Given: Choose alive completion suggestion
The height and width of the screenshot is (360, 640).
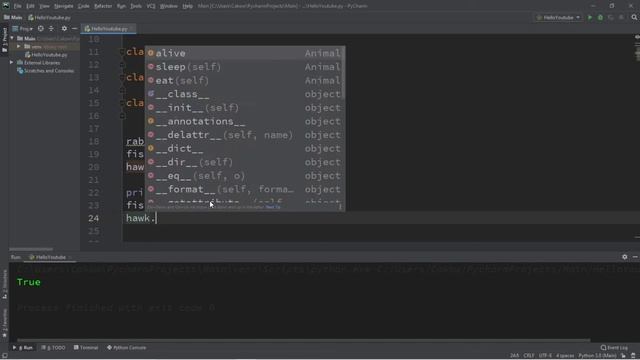Looking at the screenshot, I should [245, 53].
